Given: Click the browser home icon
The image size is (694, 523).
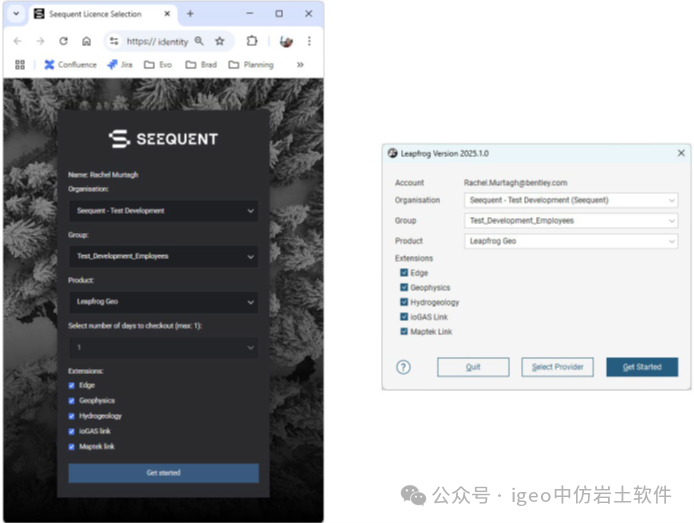Looking at the screenshot, I should pos(87,41).
